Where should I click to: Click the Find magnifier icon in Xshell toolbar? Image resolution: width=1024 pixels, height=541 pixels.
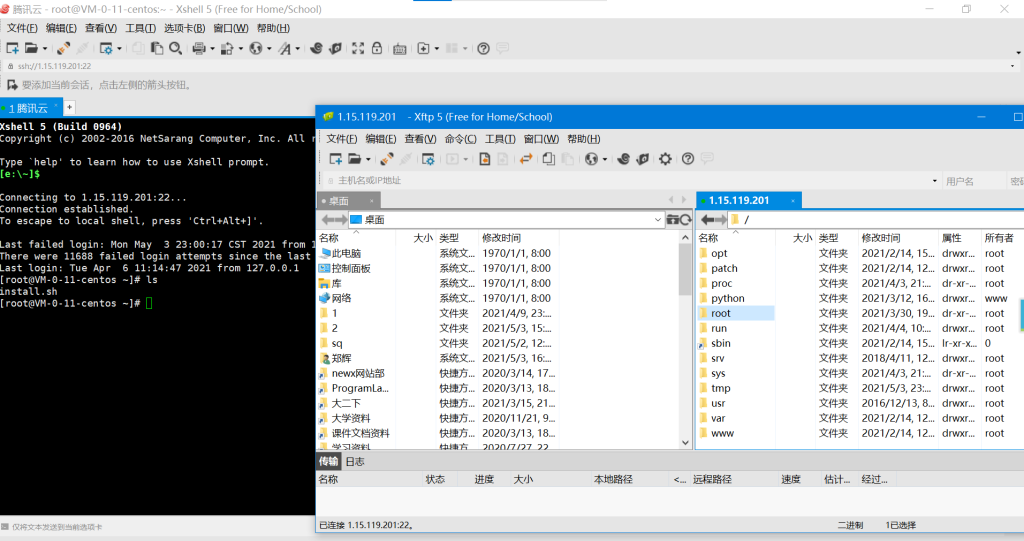[175, 48]
